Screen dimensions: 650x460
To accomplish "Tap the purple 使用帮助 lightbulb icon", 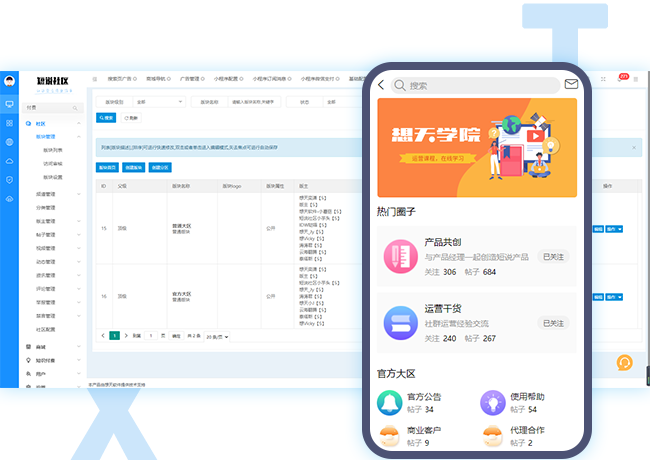I will (493, 402).
